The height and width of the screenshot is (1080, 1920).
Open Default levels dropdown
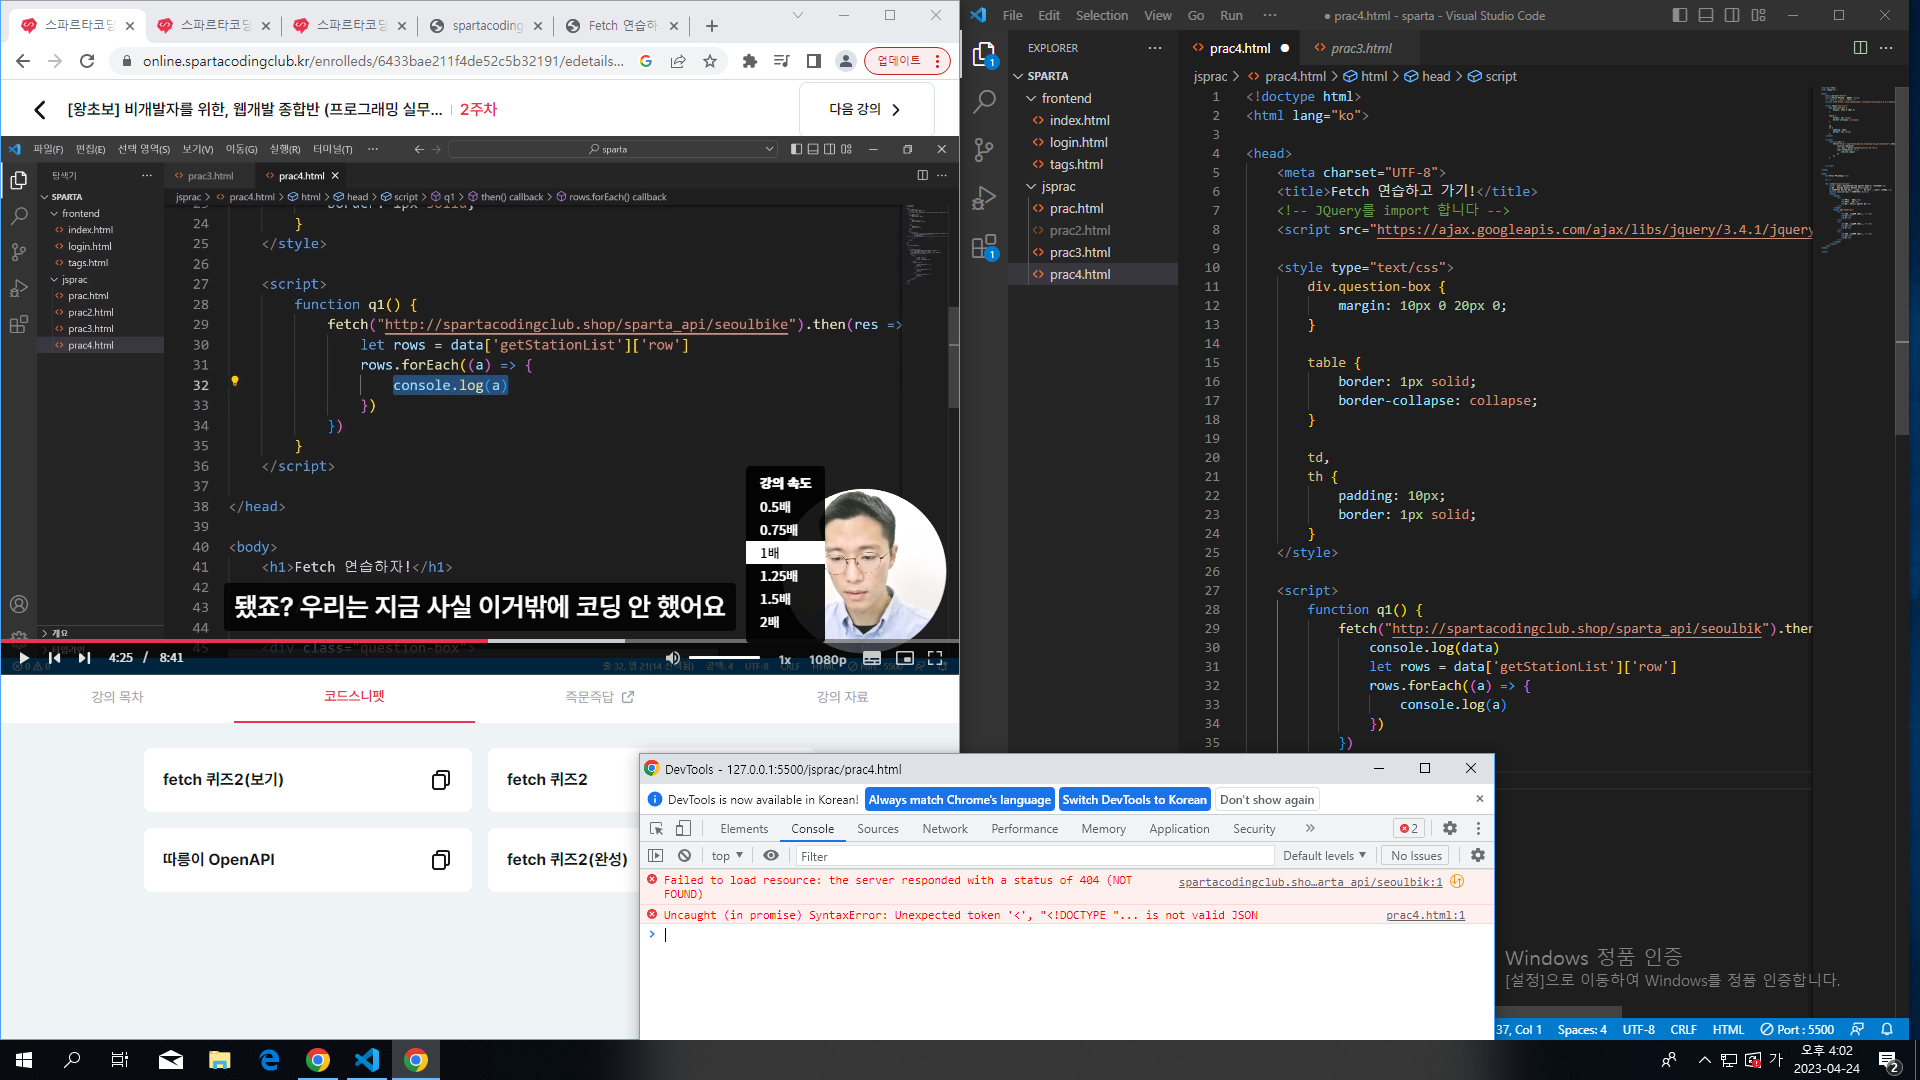tap(1324, 856)
